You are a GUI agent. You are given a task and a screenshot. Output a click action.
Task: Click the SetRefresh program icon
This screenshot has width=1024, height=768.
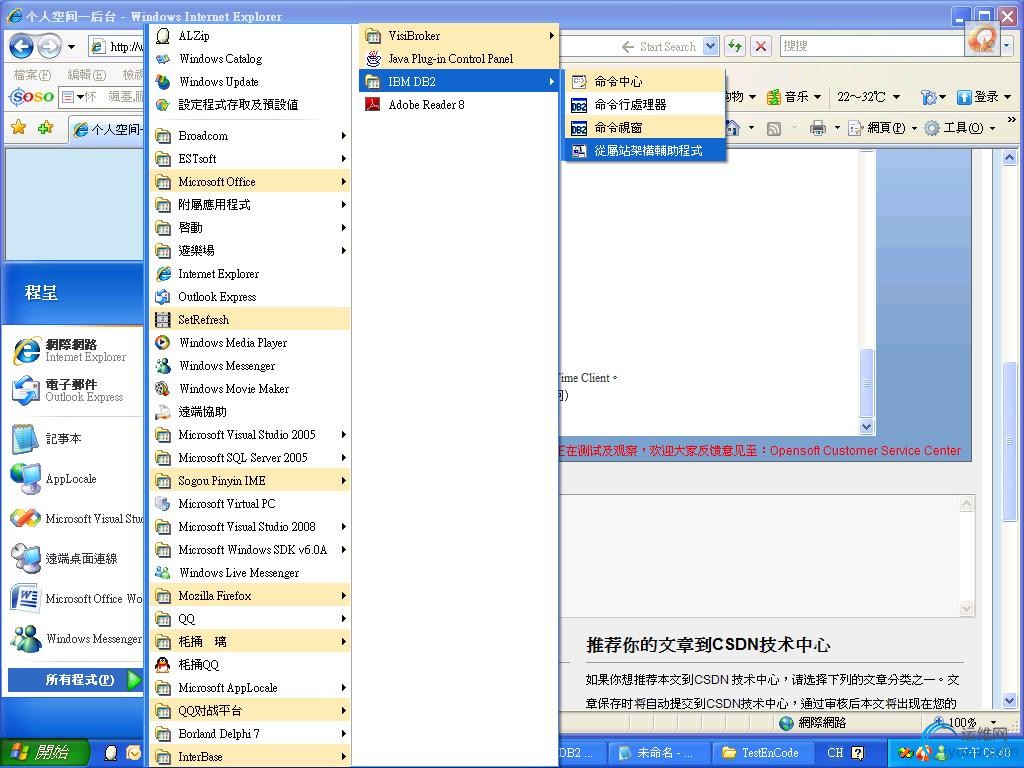(163, 320)
